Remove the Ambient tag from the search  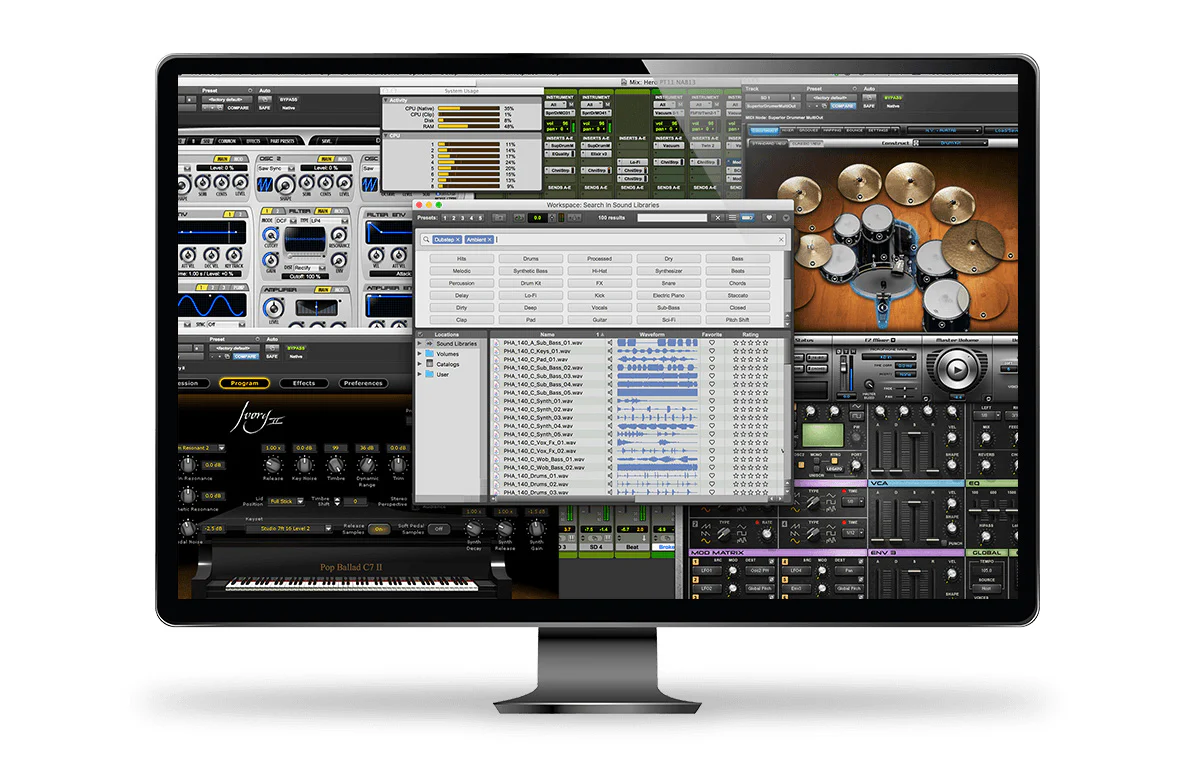[x=490, y=240]
